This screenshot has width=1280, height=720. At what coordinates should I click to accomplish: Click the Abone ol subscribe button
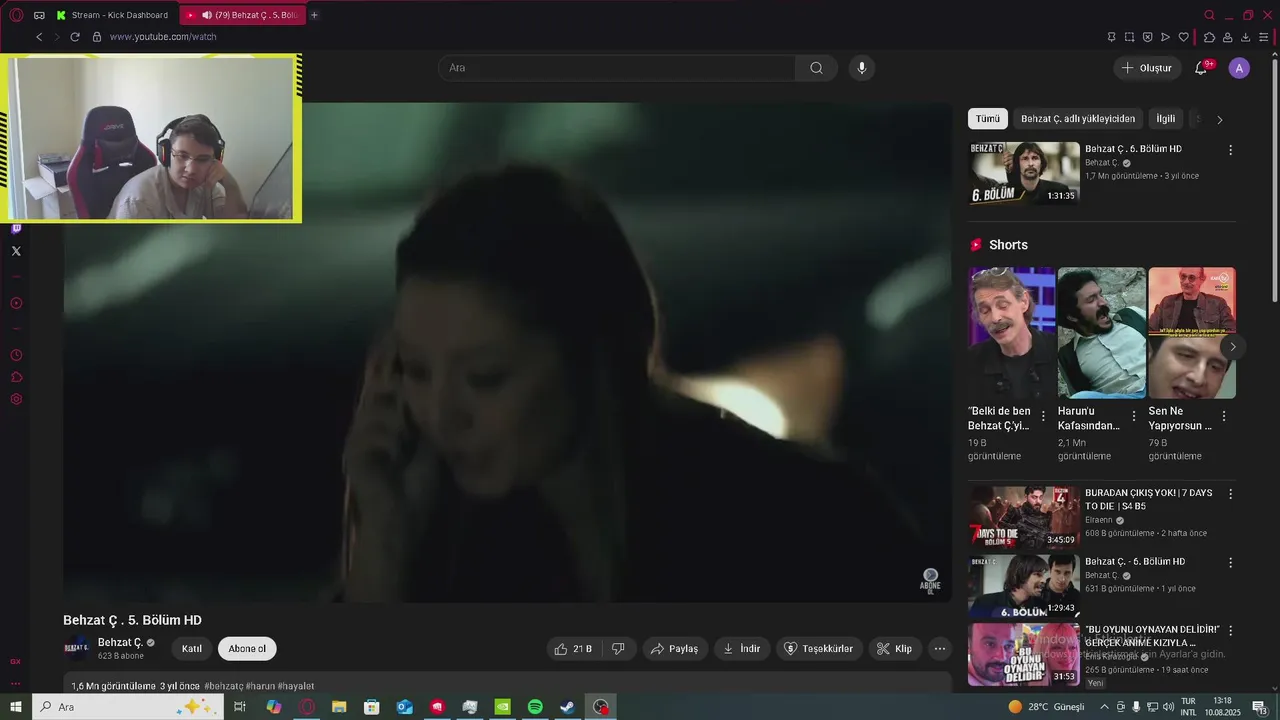(247, 649)
